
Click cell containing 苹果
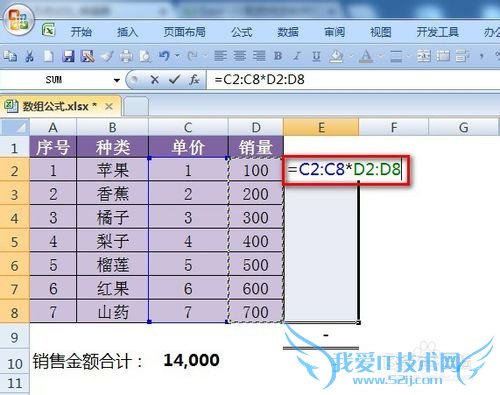pyautogui.click(x=113, y=170)
